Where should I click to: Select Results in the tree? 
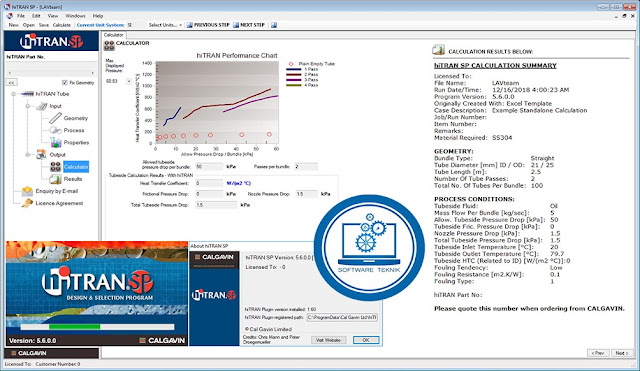[73, 179]
